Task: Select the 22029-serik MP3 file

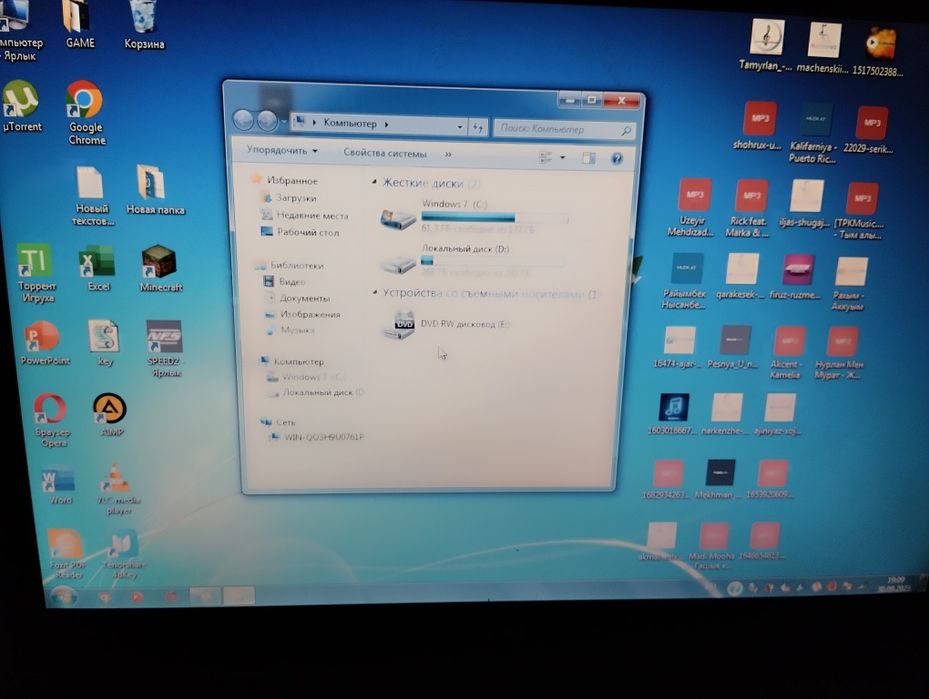Action: pyautogui.click(x=870, y=132)
